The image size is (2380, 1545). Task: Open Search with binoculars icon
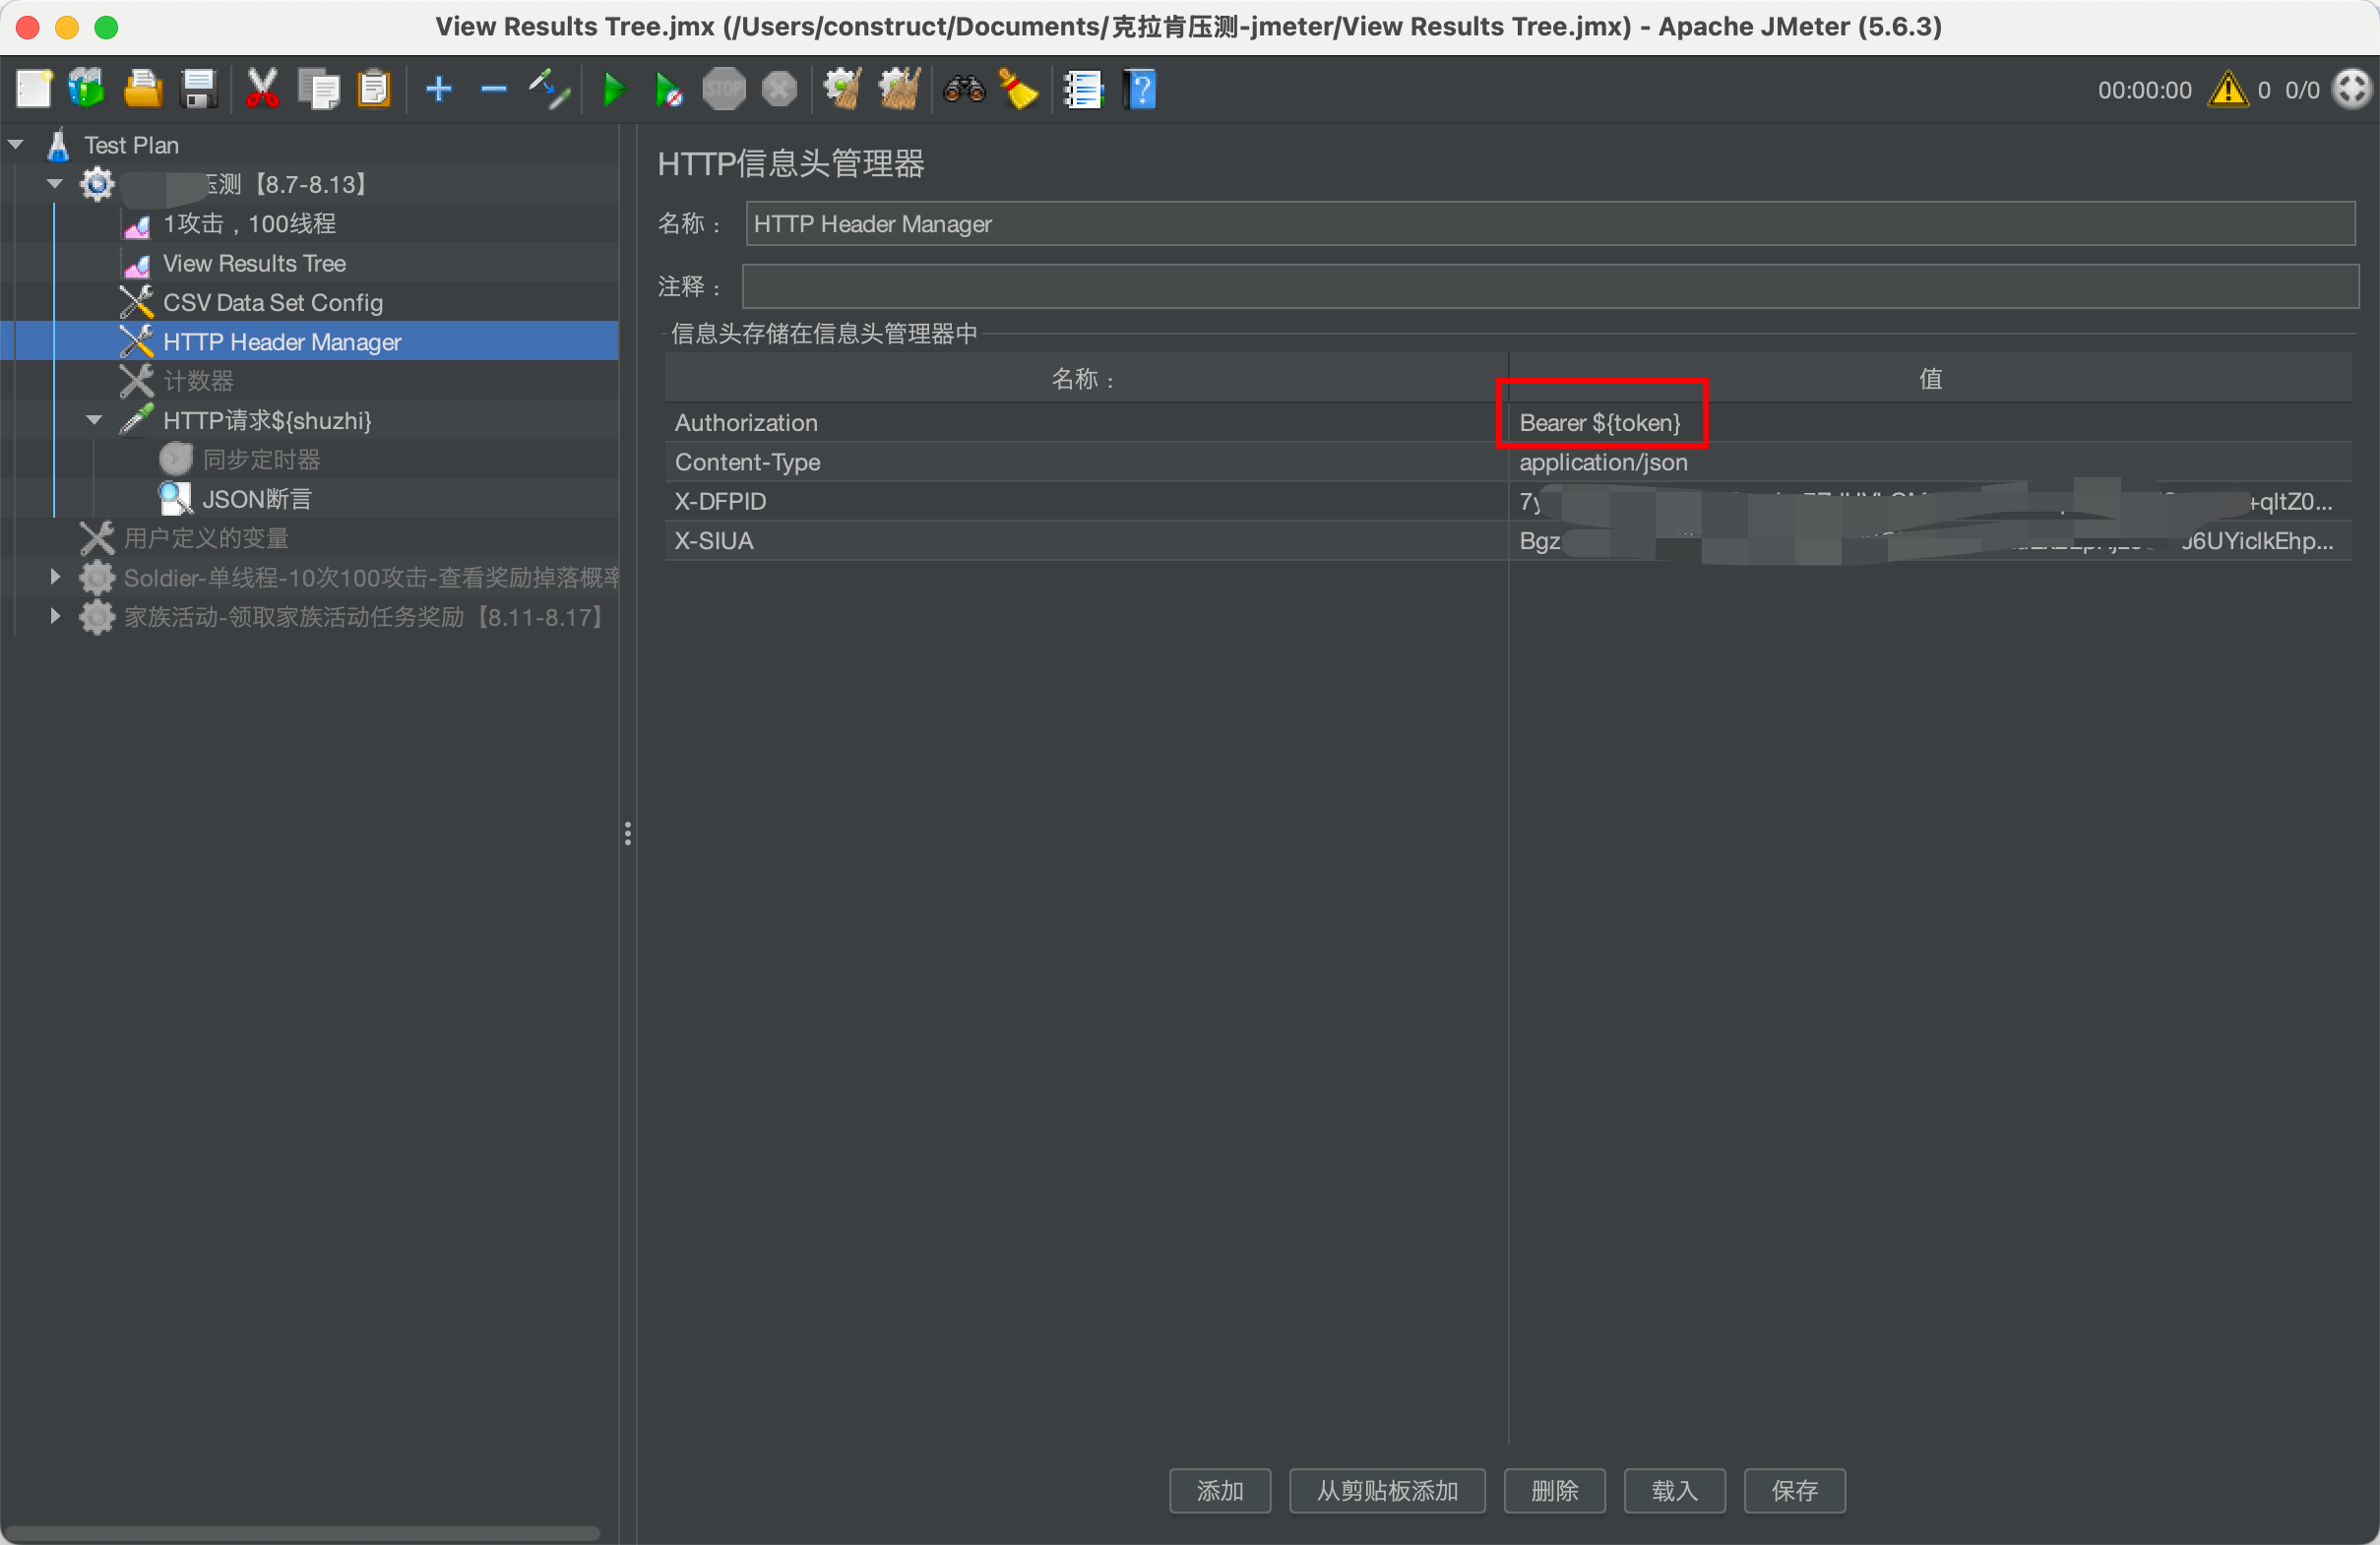pos(964,89)
